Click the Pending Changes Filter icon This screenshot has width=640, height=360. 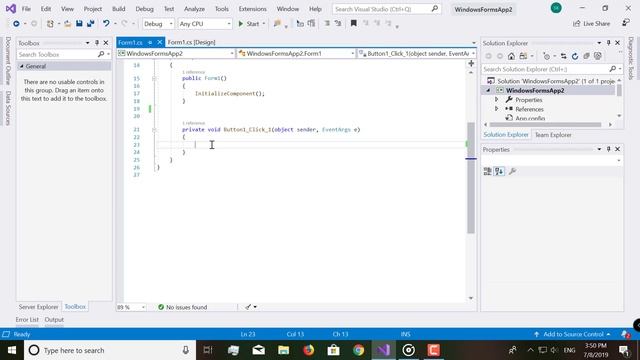tap(547, 56)
